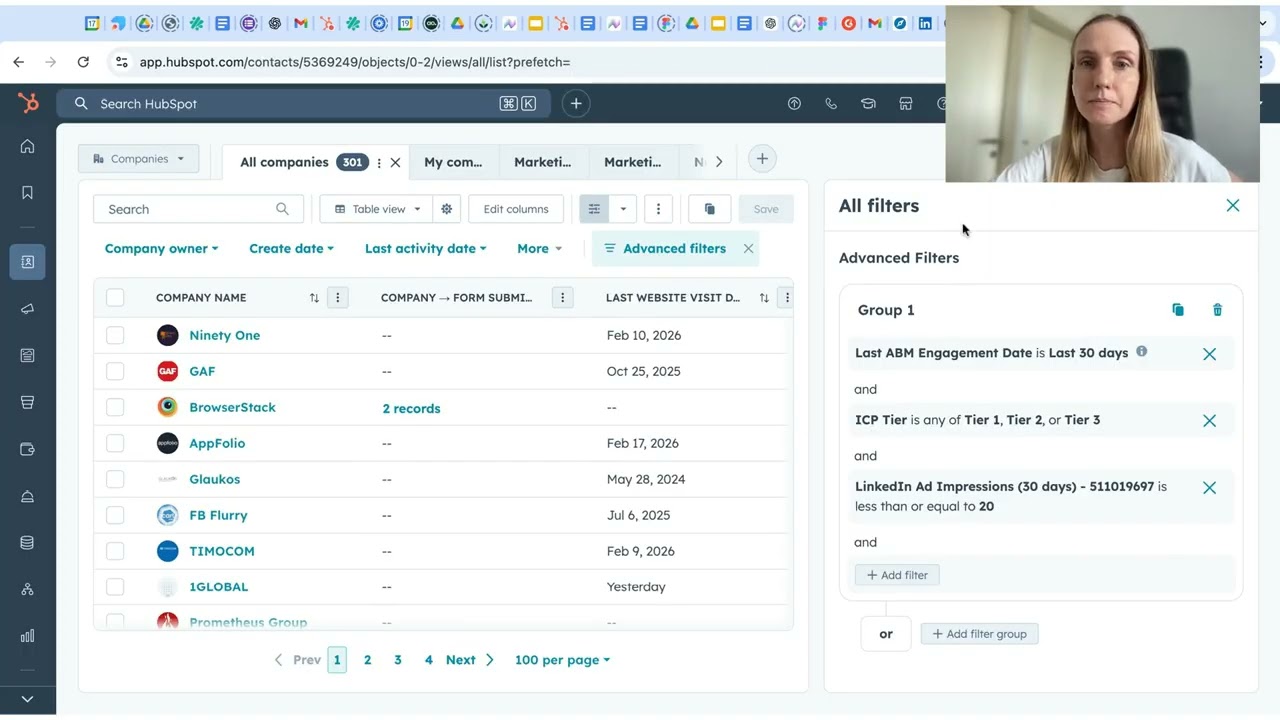
Task: Open the CRM contacts icon in the sidebar
Action: [28, 262]
